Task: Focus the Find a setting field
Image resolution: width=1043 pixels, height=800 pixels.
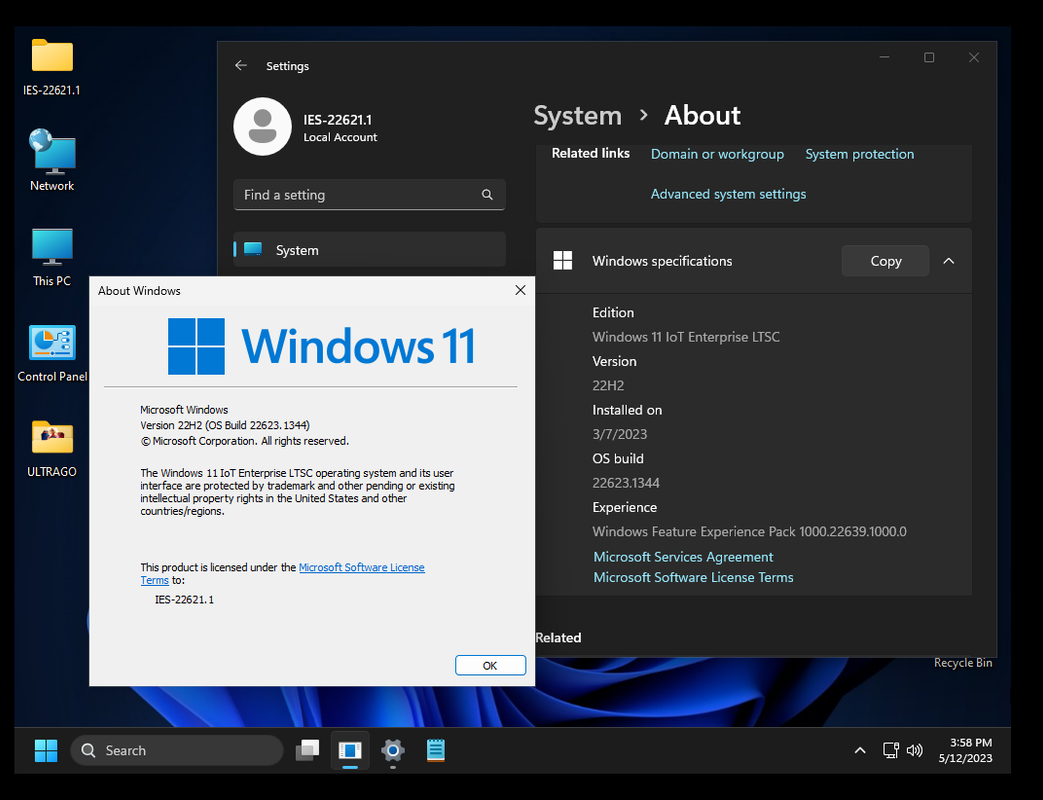Action: tap(369, 194)
